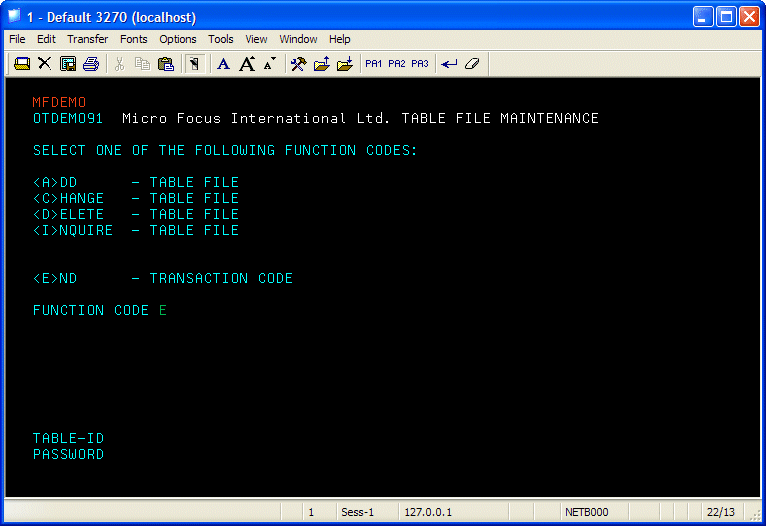Click the <A>DD function code line
The width and height of the screenshot is (766, 526).
[x=136, y=182]
